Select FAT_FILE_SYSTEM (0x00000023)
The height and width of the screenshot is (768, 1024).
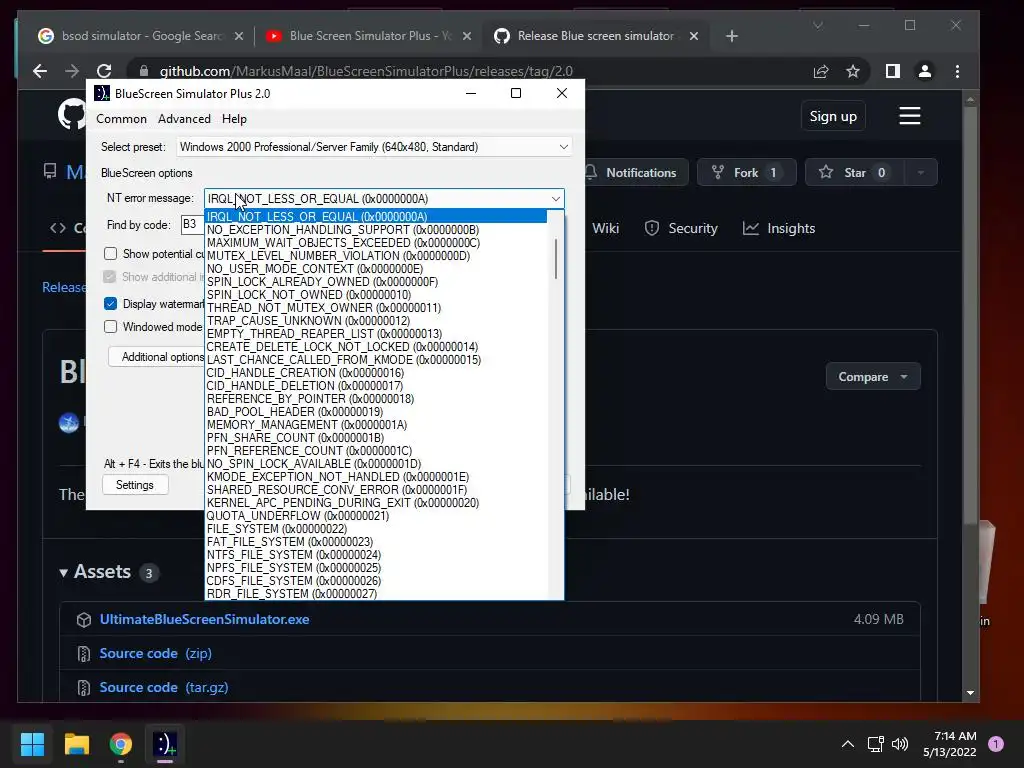coord(376,541)
